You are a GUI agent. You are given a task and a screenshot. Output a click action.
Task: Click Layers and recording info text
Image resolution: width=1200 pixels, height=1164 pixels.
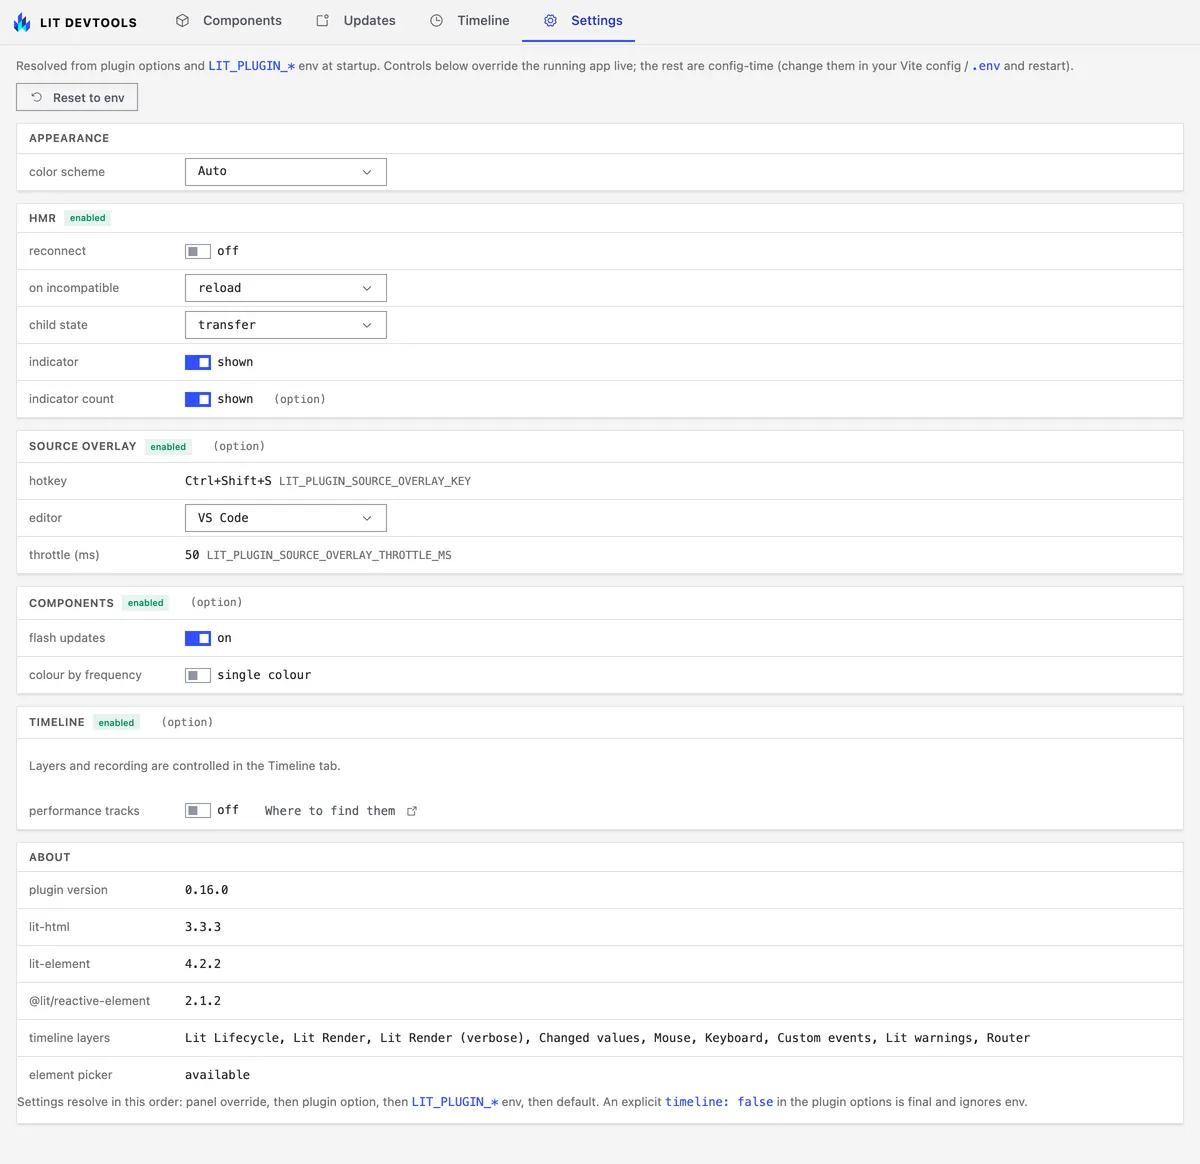tap(185, 766)
